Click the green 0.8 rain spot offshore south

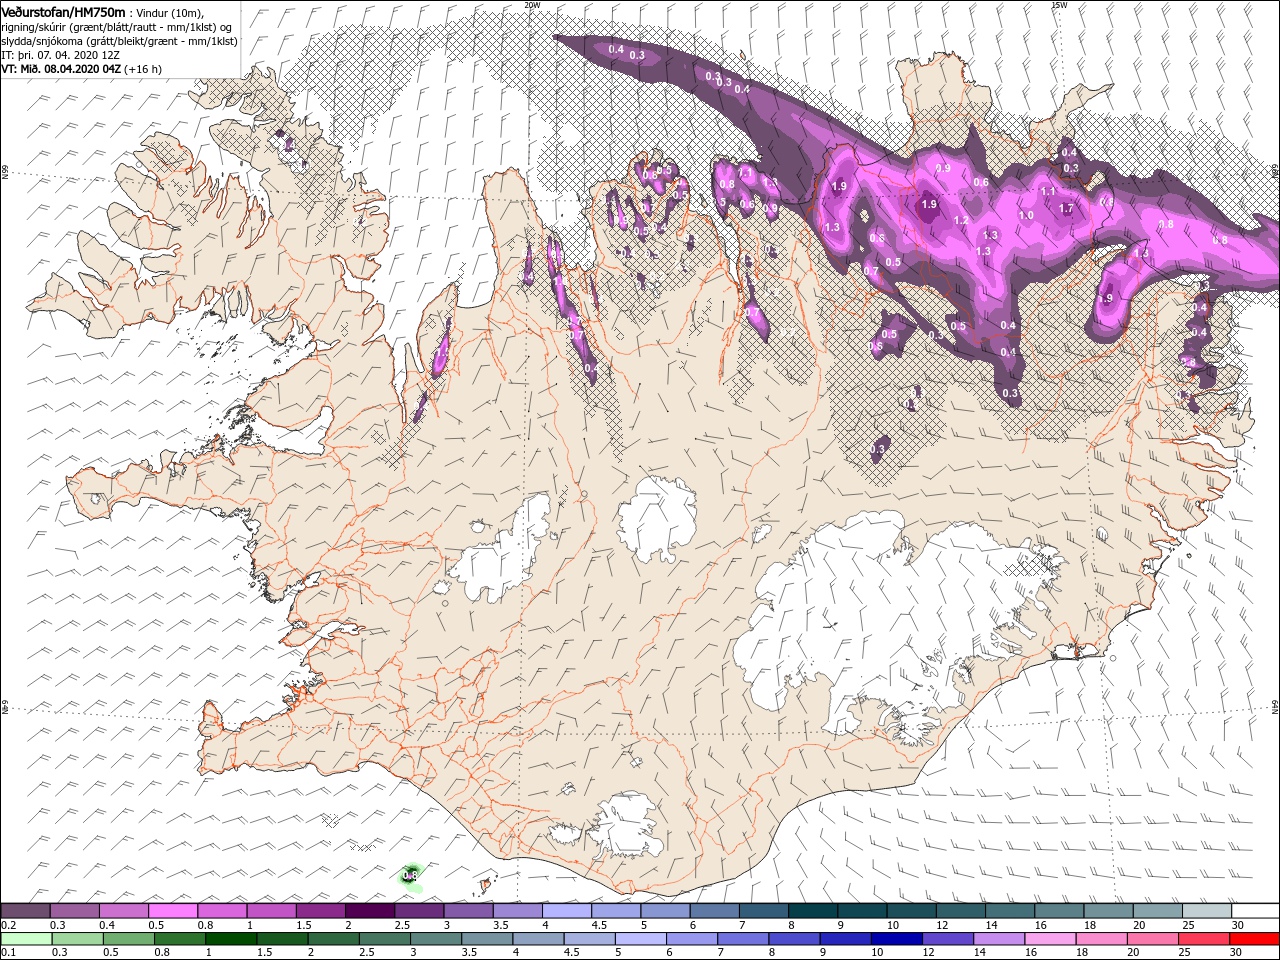(x=410, y=875)
